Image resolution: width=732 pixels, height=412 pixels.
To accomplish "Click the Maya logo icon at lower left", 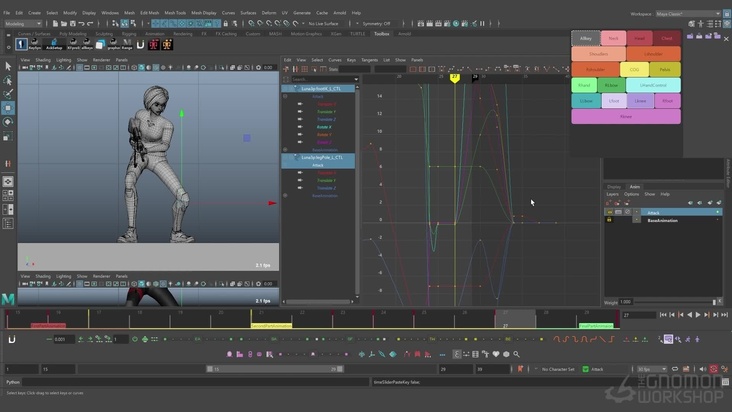I will 8,300.
